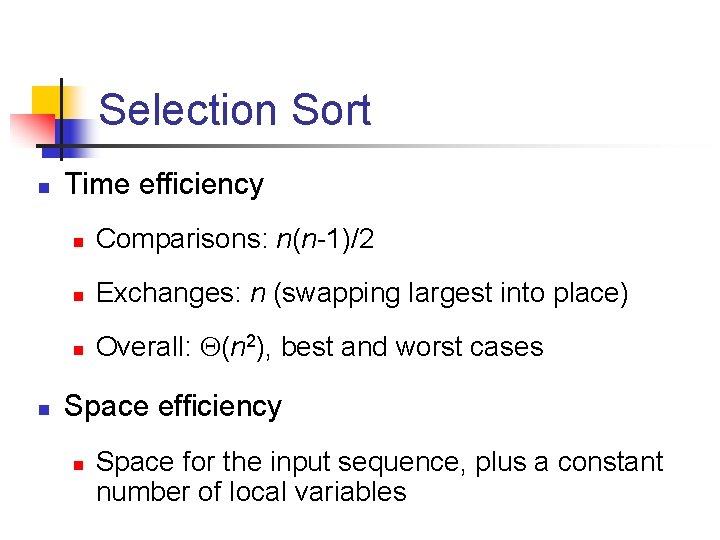The width and height of the screenshot is (720, 540).
Task: Click the text "best and worst cases"
Action: [x=413, y=347]
